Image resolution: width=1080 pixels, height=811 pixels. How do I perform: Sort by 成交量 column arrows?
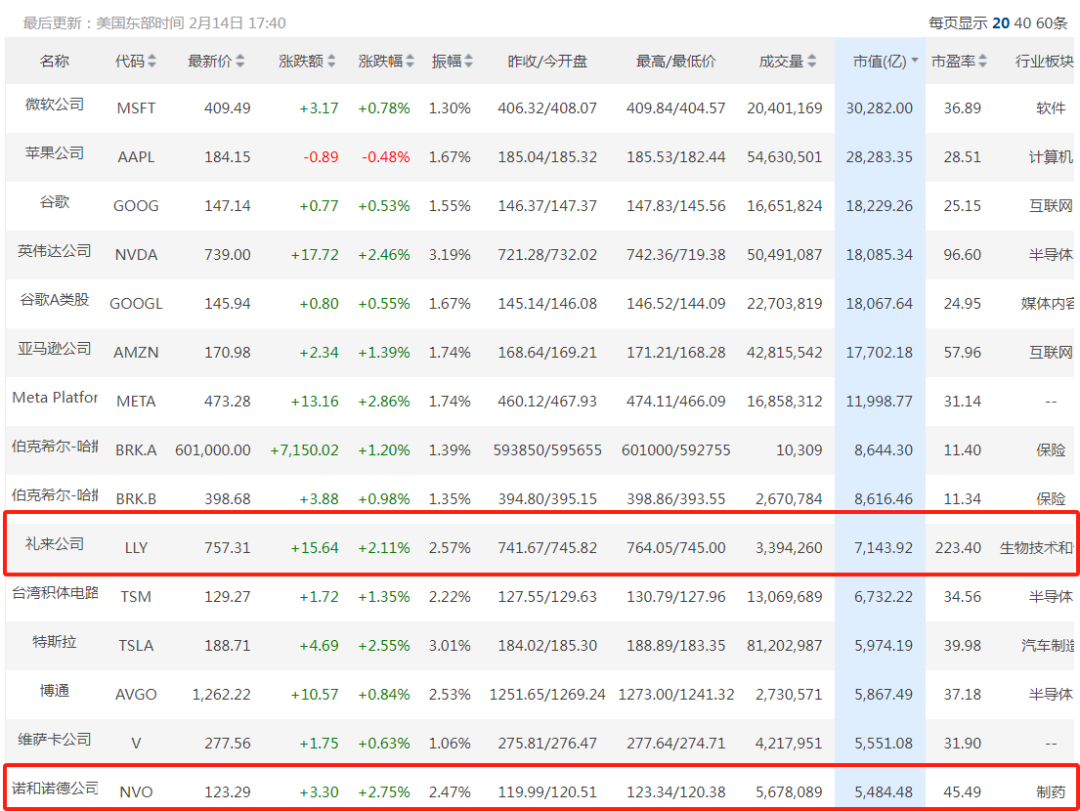click(811, 61)
